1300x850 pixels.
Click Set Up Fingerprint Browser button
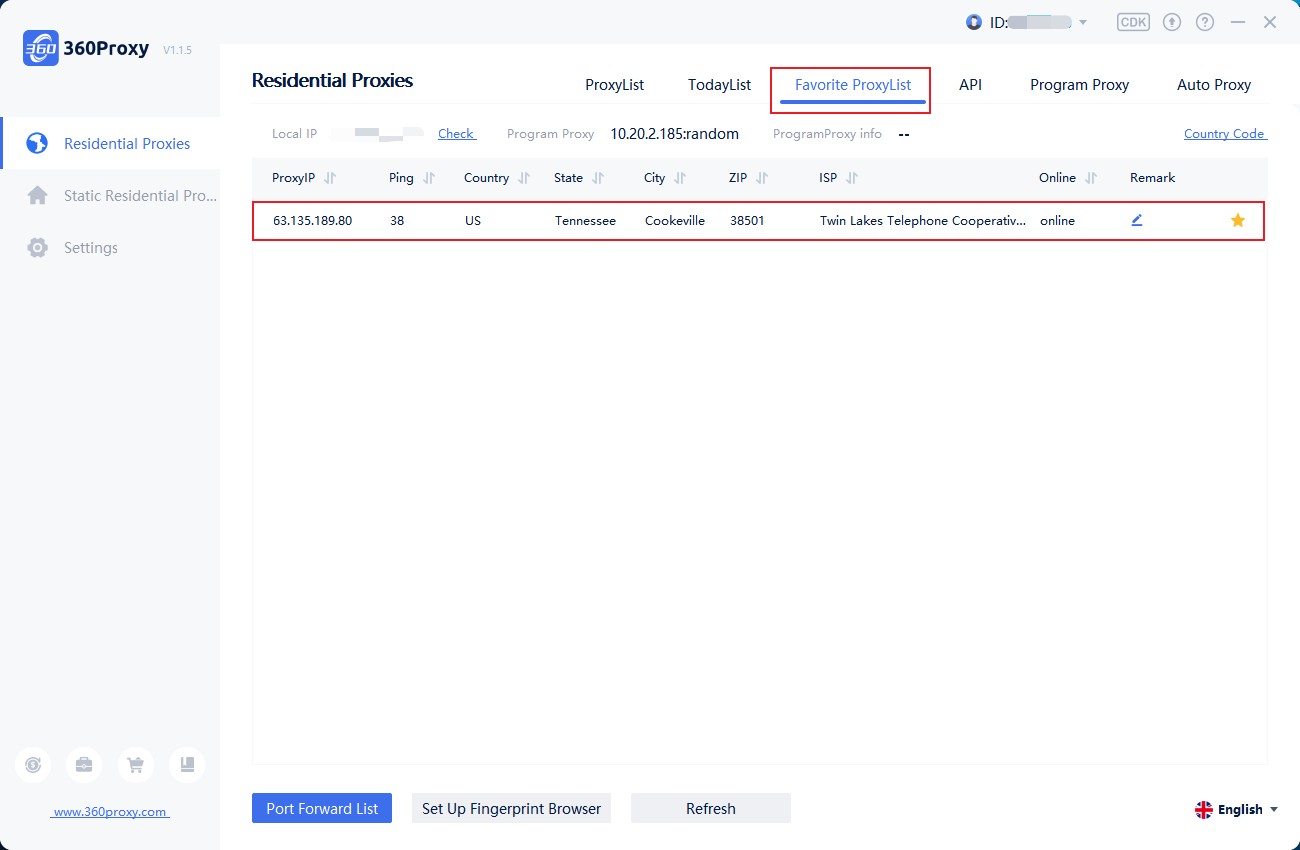pyautogui.click(x=511, y=808)
